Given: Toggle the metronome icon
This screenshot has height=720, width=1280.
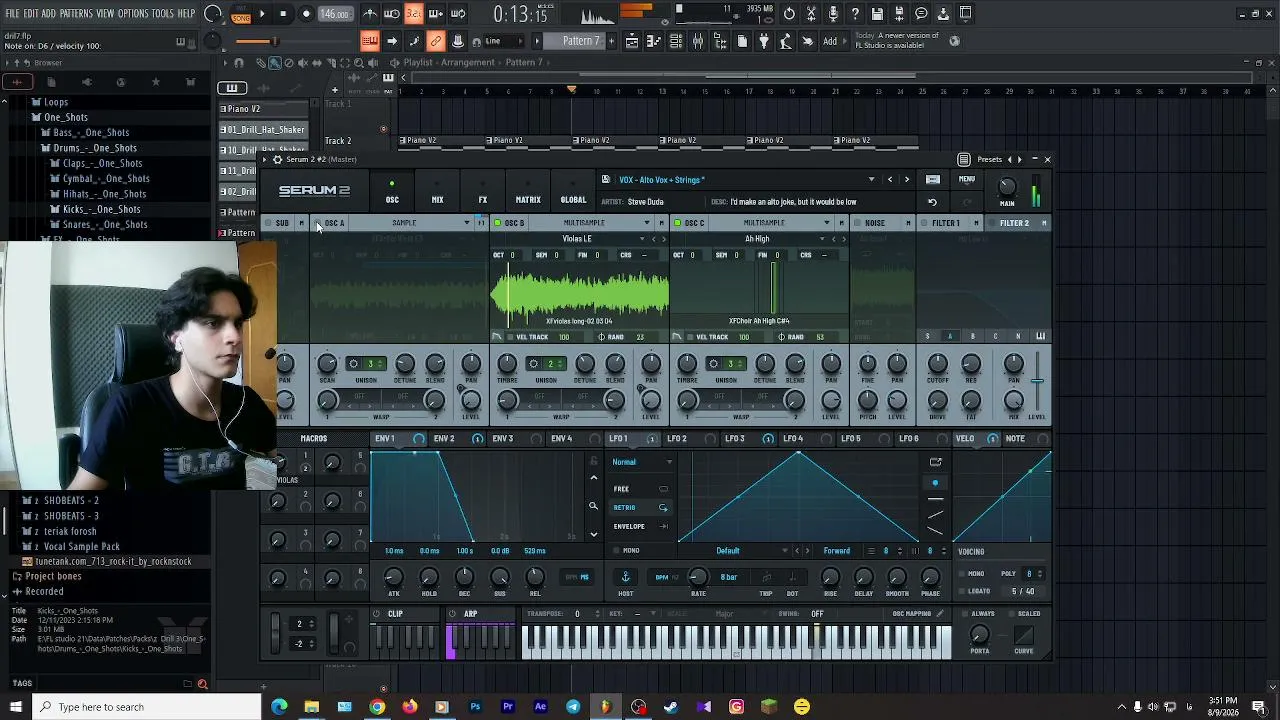Looking at the screenshot, I should pos(370,14).
